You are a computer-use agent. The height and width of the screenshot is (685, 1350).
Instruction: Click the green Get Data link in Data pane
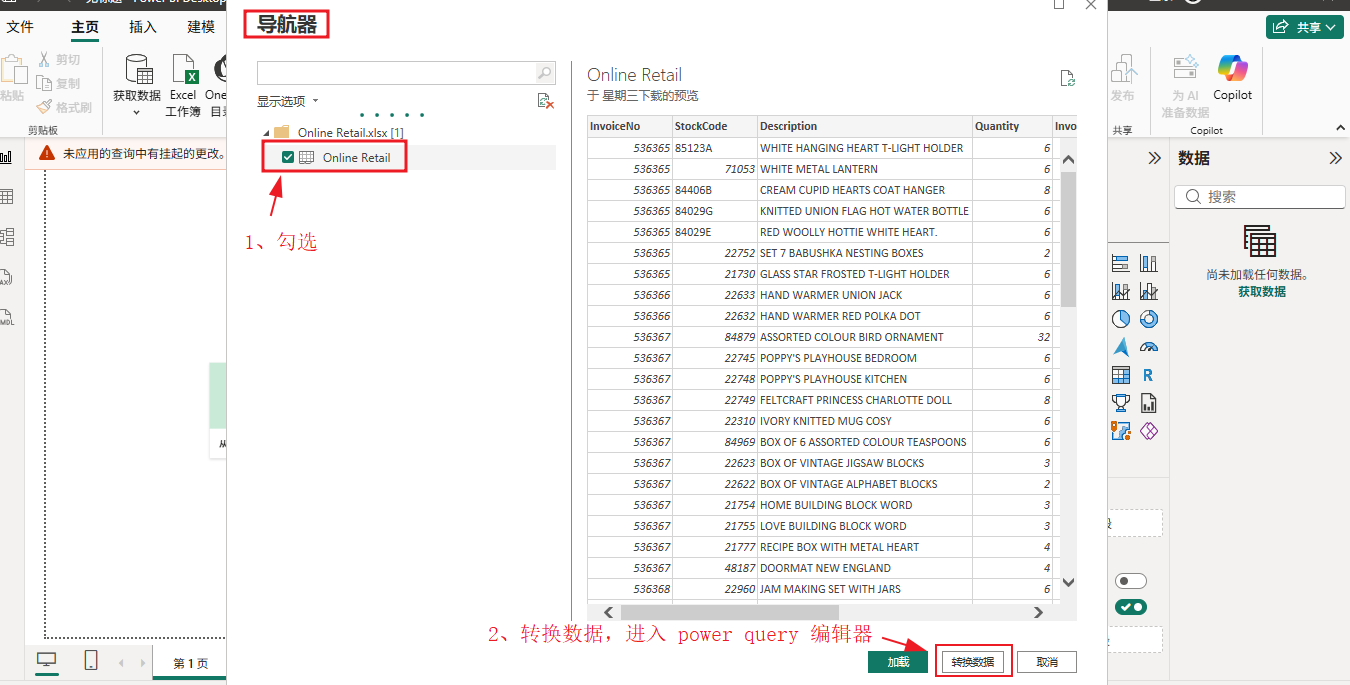[x=1262, y=291]
